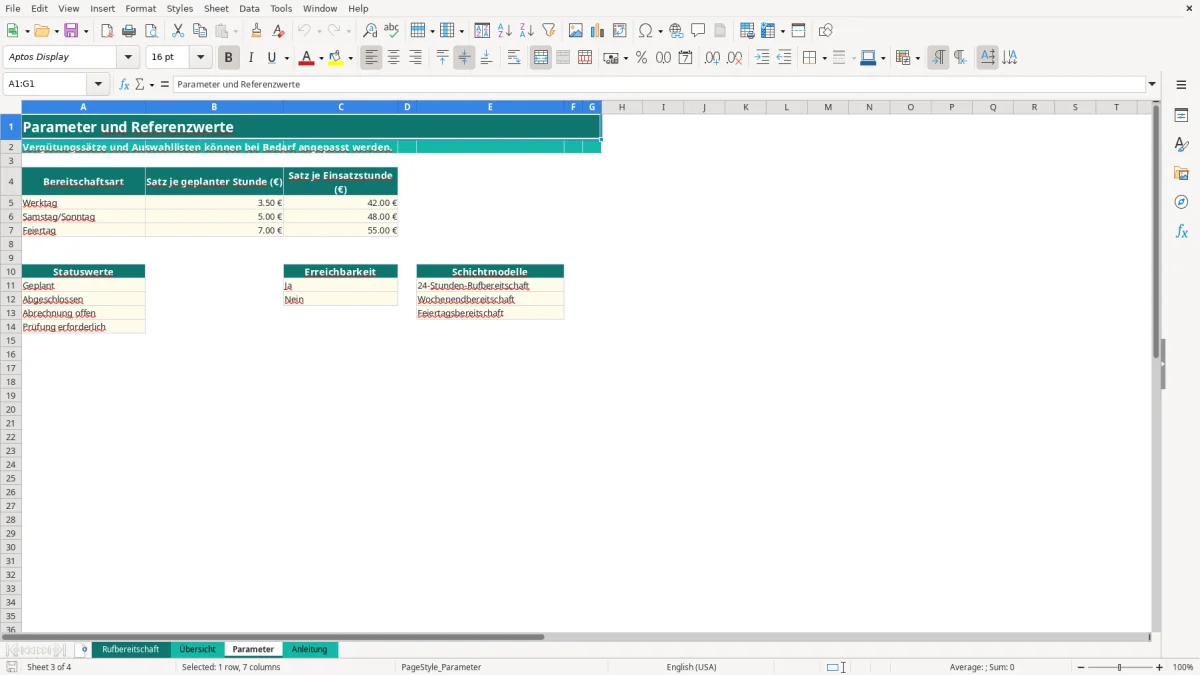
Task: Insert special character (Omega icon)
Action: tap(646, 31)
